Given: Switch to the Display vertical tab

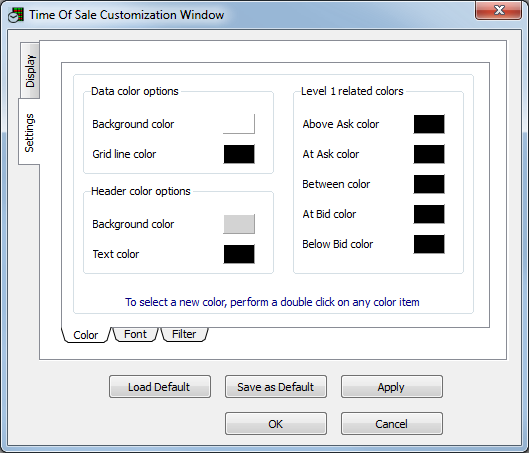Looking at the screenshot, I should pos(30,70).
